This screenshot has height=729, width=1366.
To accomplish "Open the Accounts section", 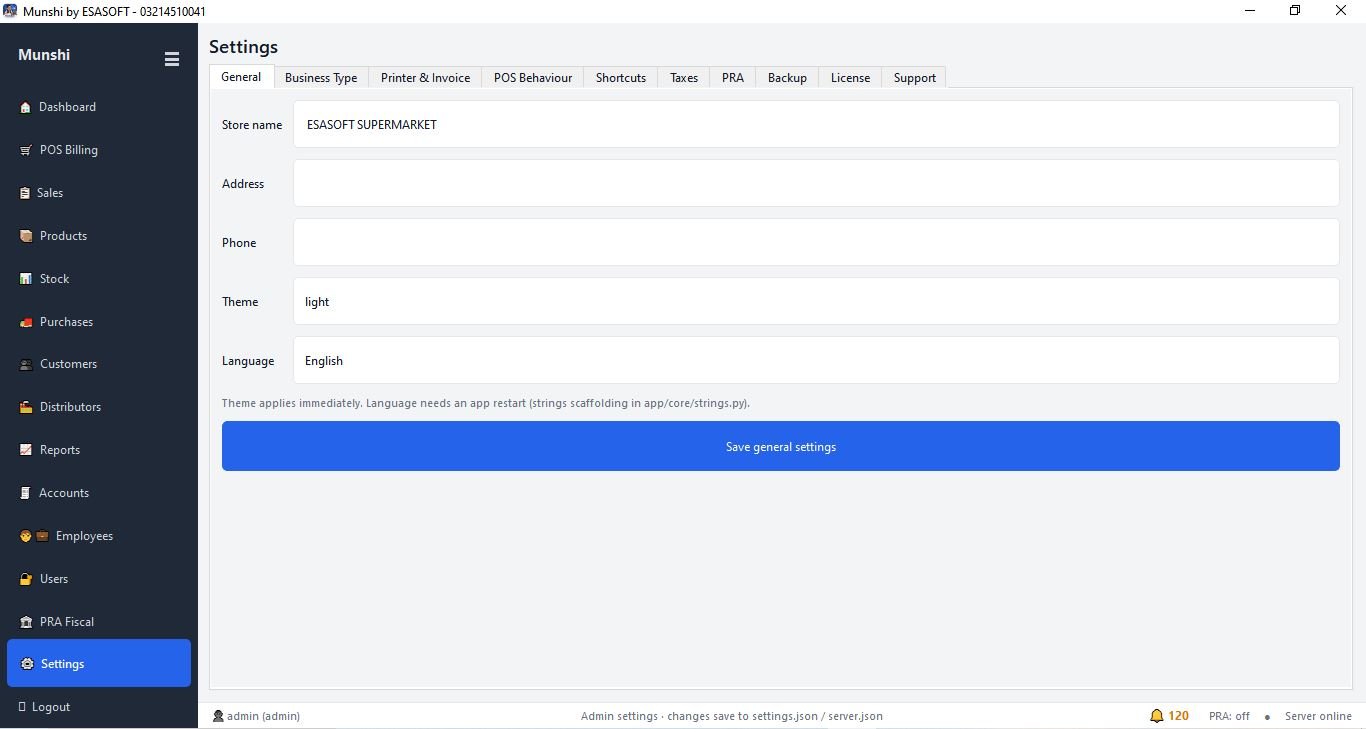I will [98, 493].
